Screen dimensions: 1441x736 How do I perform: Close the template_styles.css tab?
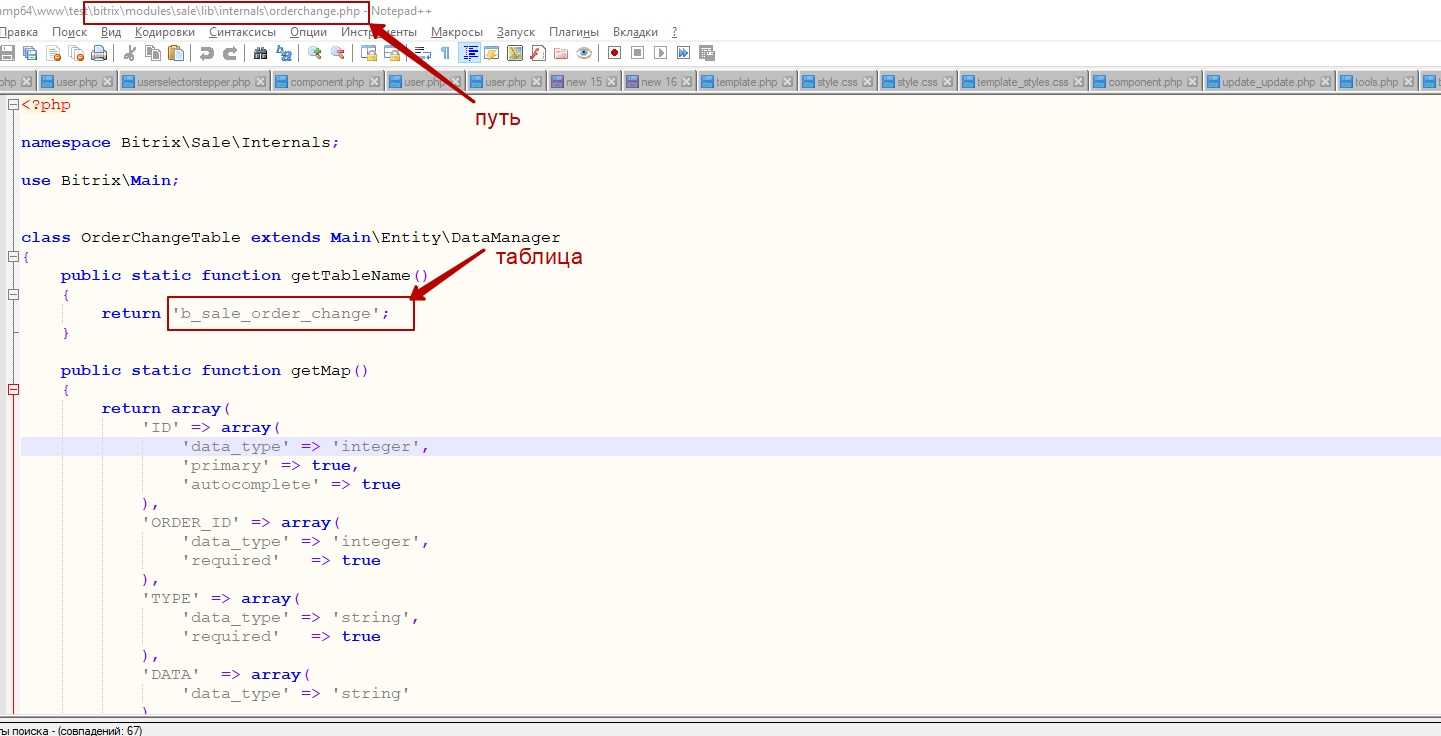[1079, 82]
